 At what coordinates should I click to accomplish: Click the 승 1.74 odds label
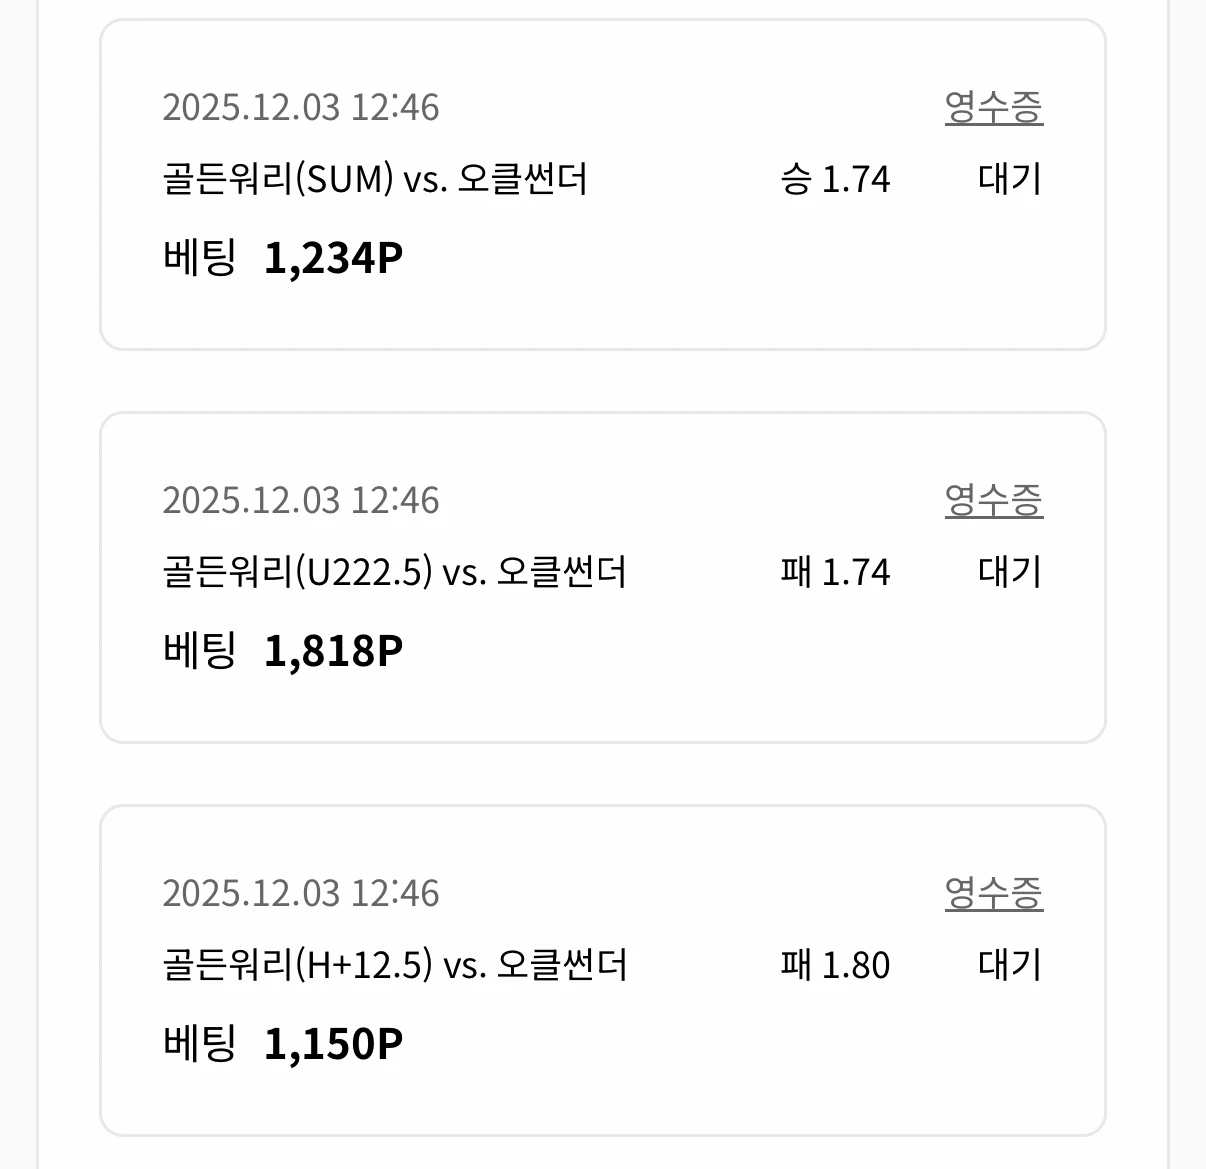click(x=833, y=178)
